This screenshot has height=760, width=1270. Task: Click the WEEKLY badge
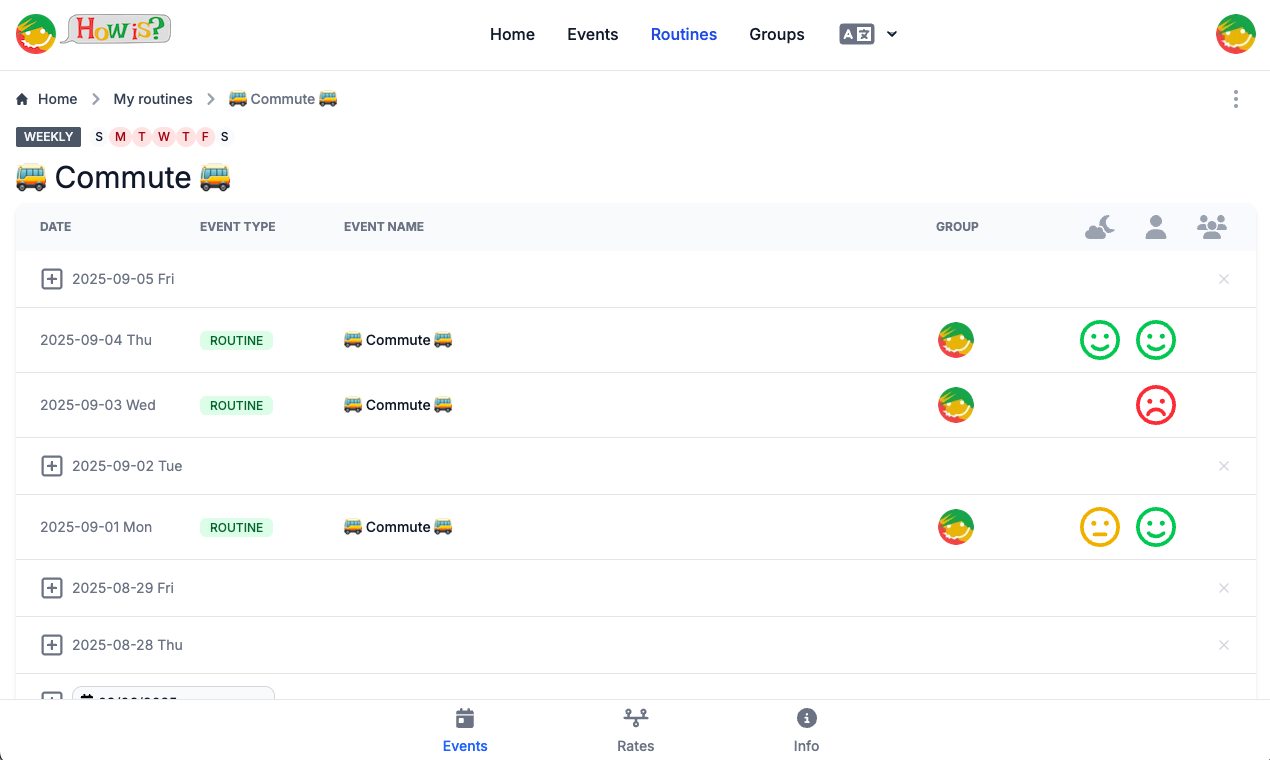point(48,137)
